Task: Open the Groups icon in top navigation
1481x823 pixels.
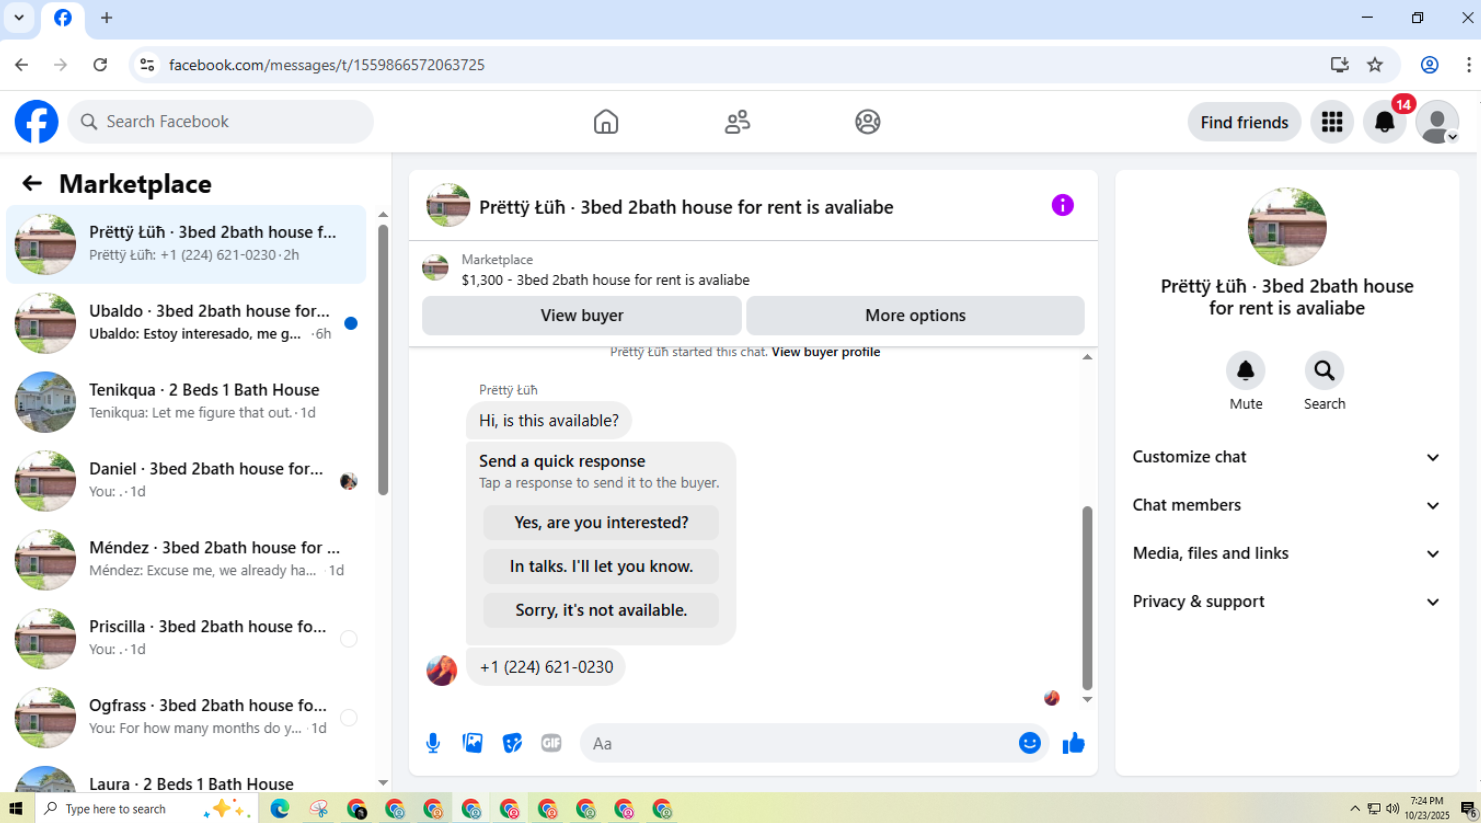Action: click(868, 122)
